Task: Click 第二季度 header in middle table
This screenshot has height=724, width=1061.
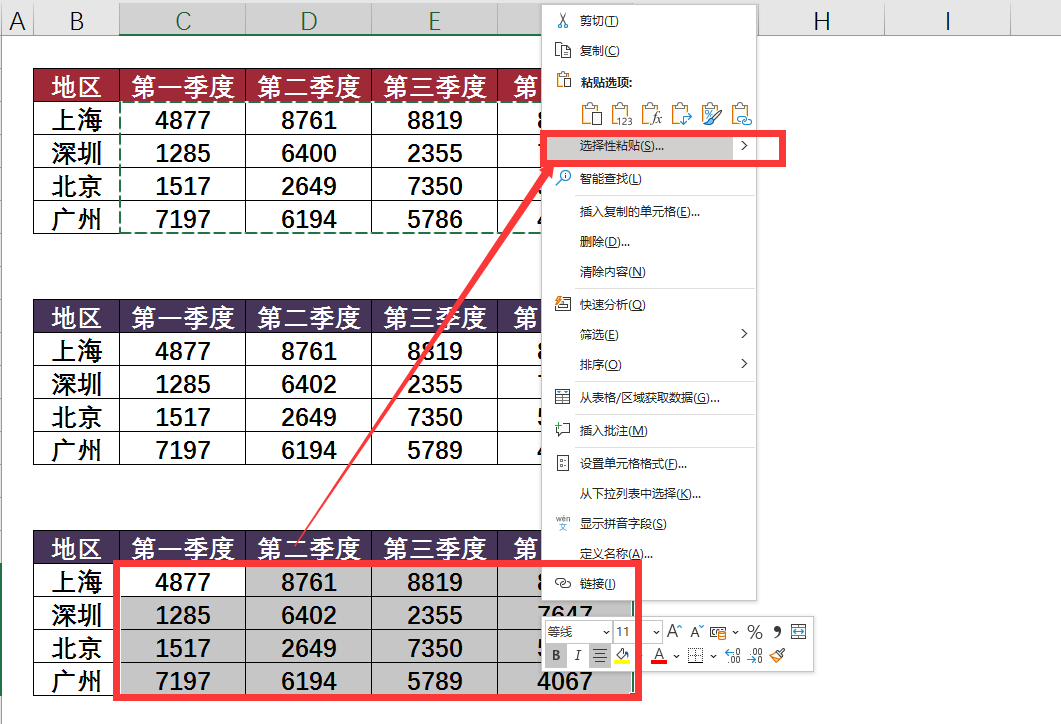Action: (x=309, y=317)
